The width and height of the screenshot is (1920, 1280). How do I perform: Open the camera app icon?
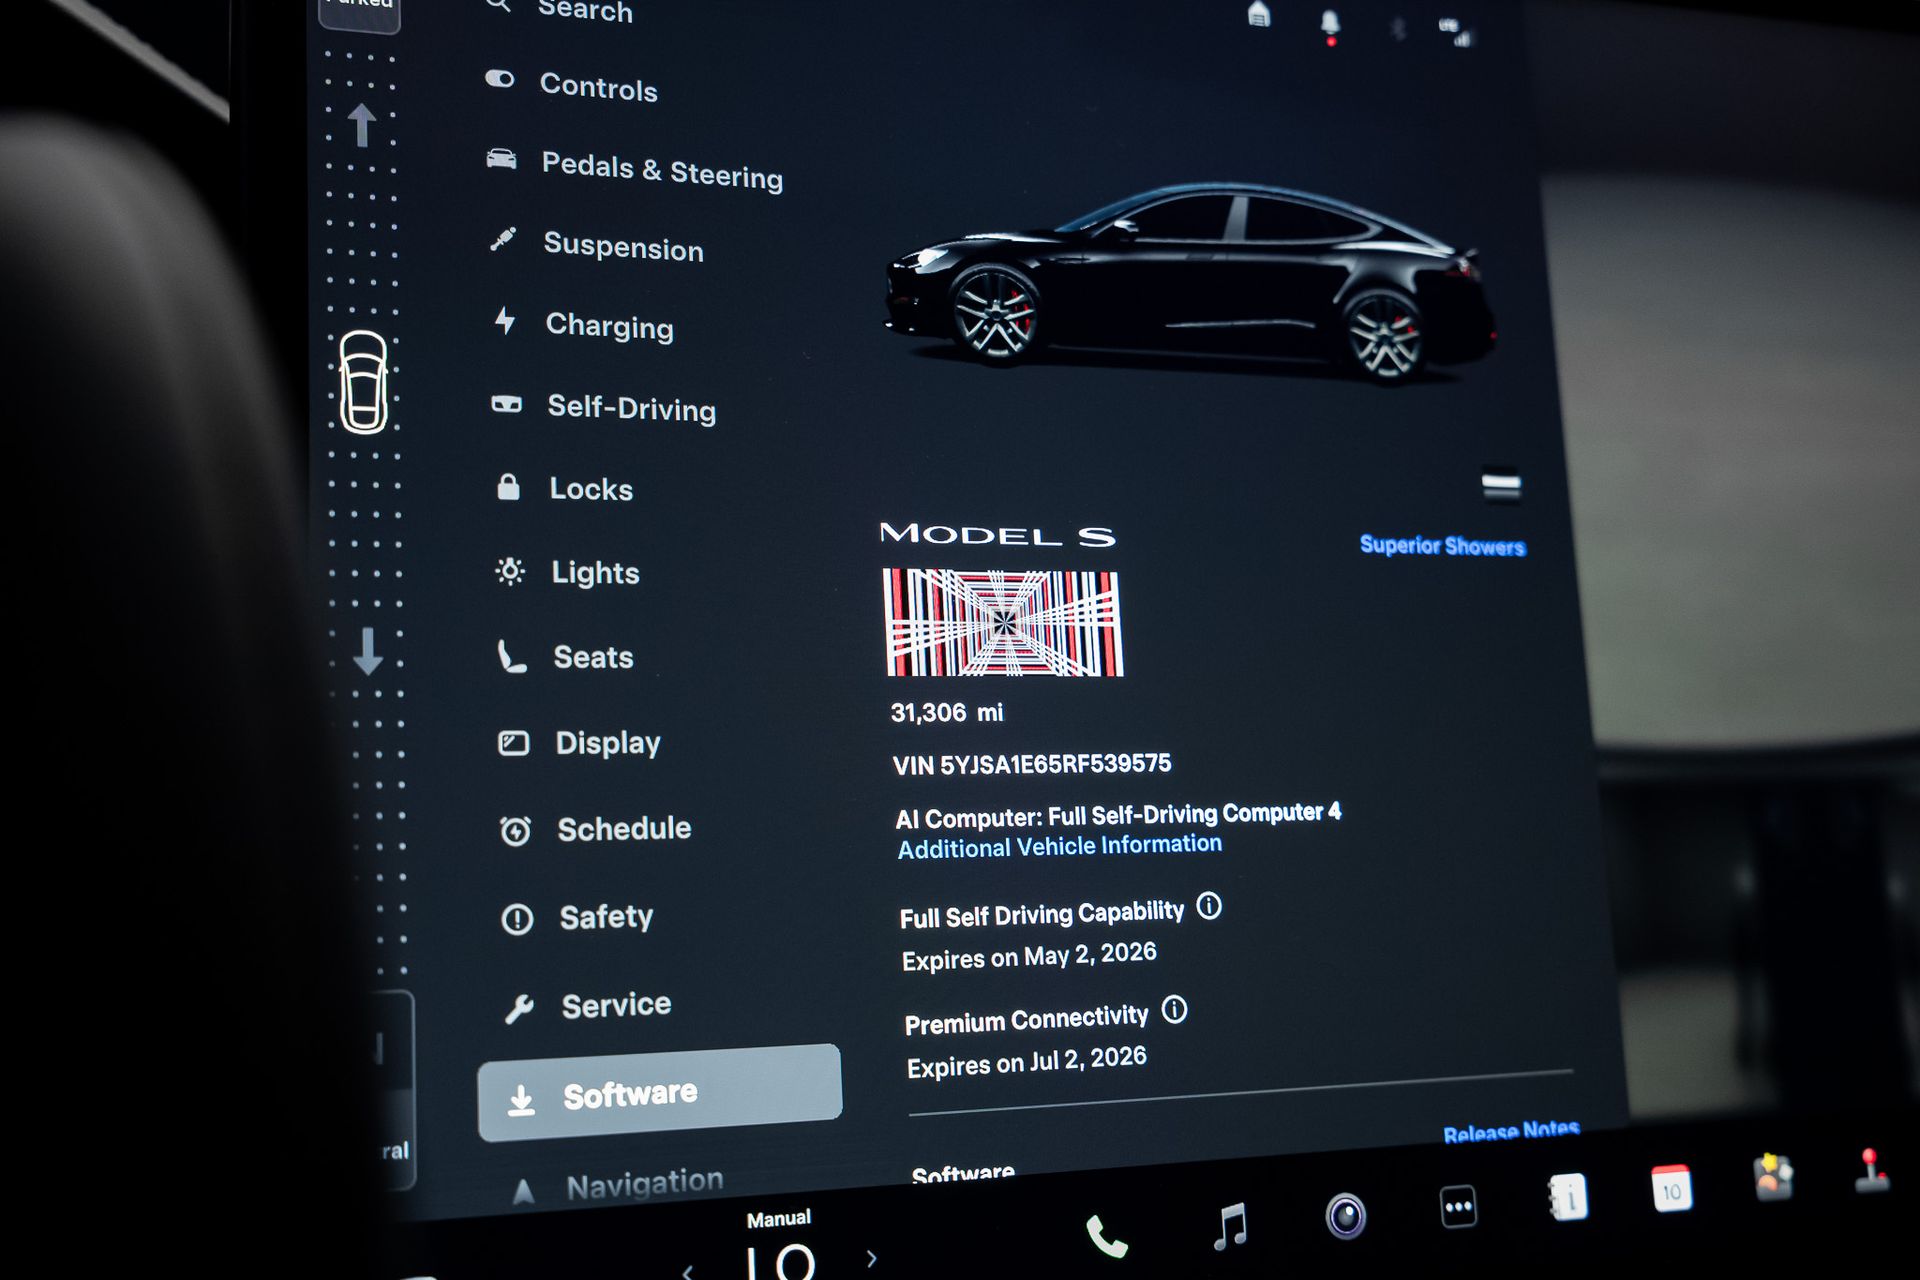tap(1345, 1216)
